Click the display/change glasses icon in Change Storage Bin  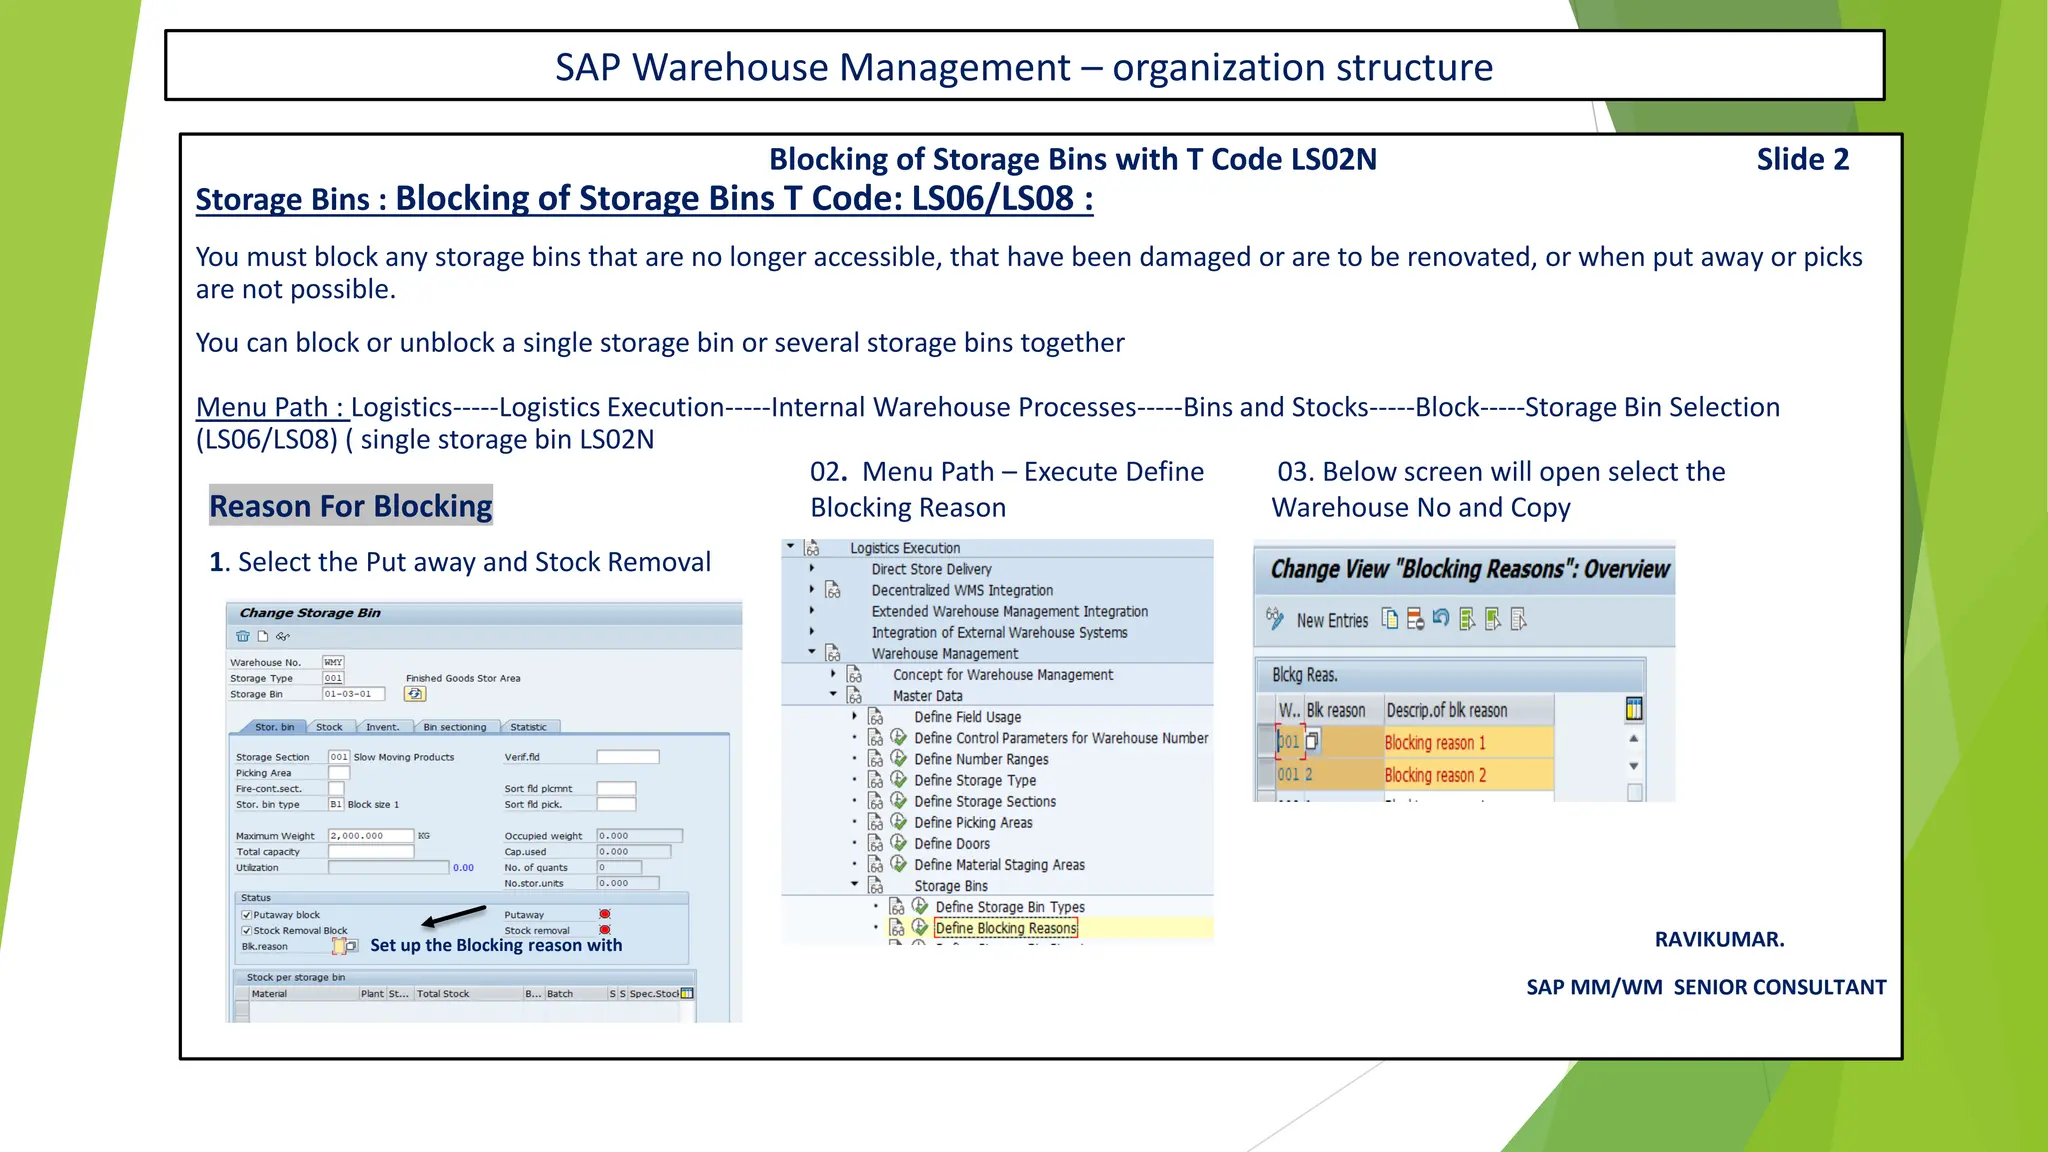tap(283, 636)
